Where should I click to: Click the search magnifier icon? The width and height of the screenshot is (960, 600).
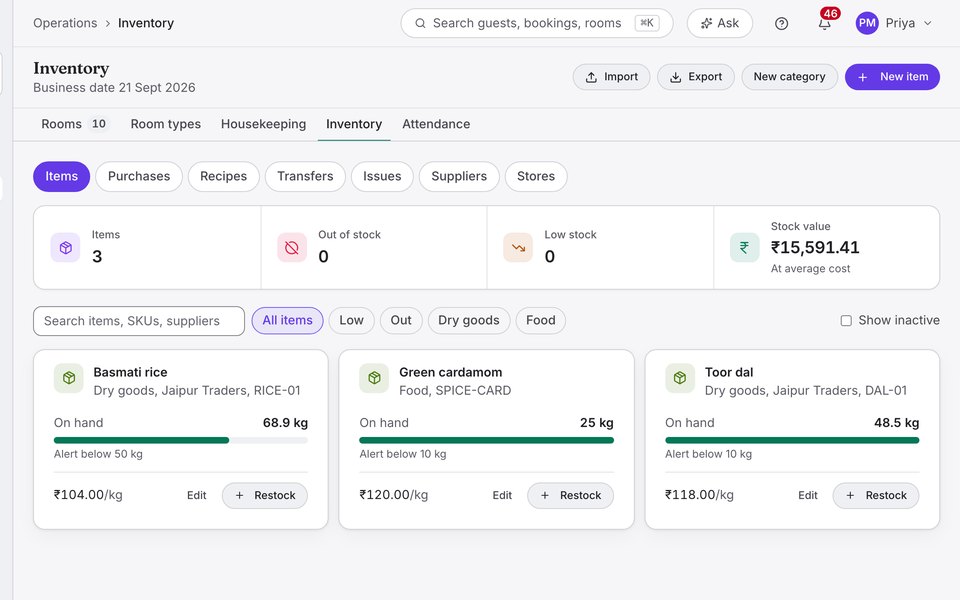(420, 23)
